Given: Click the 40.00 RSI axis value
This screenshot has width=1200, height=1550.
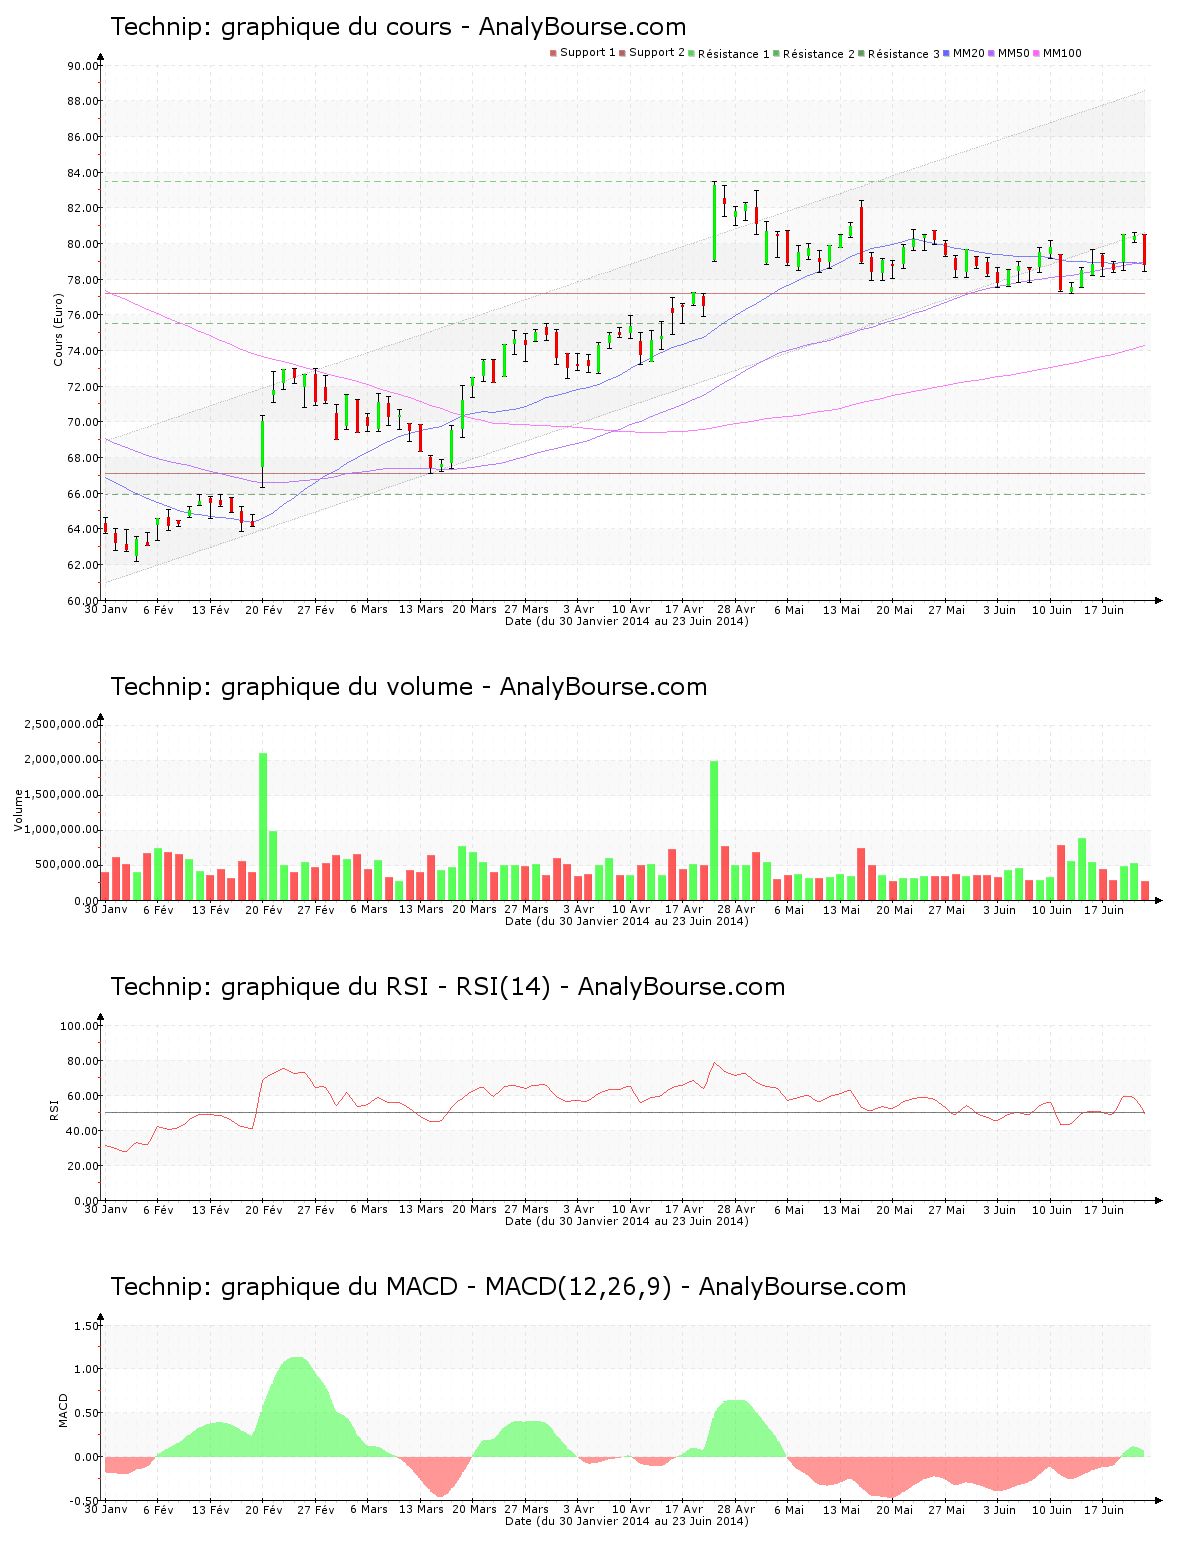Looking at the screenshot, I should coord(83,1131).
